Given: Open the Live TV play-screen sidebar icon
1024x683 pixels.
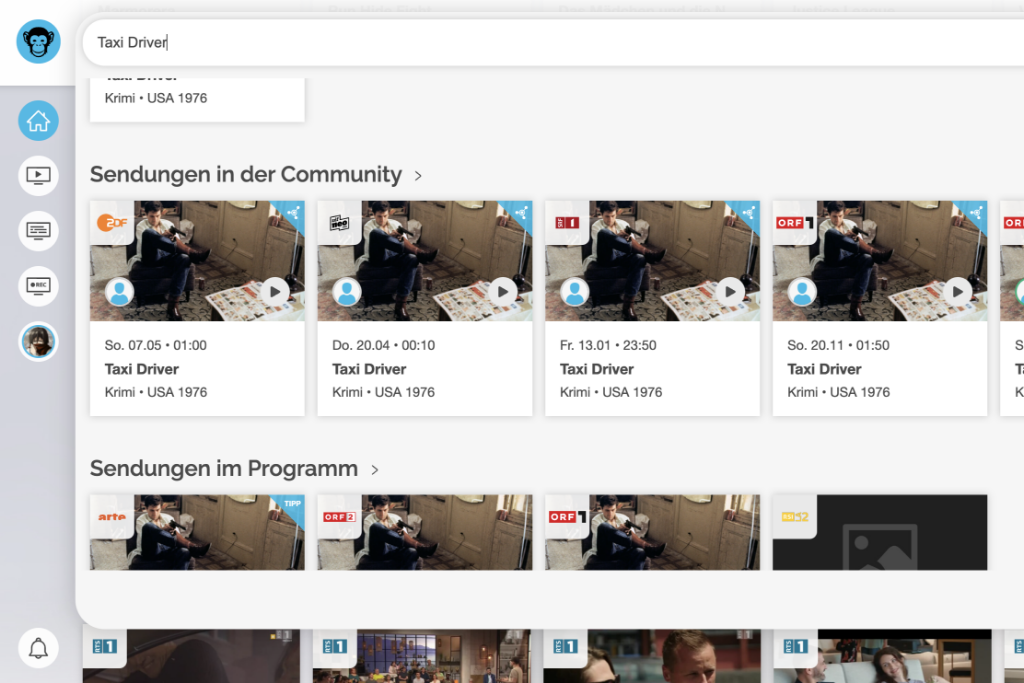Looking at the screenshot, I should [x=39, y=176].
